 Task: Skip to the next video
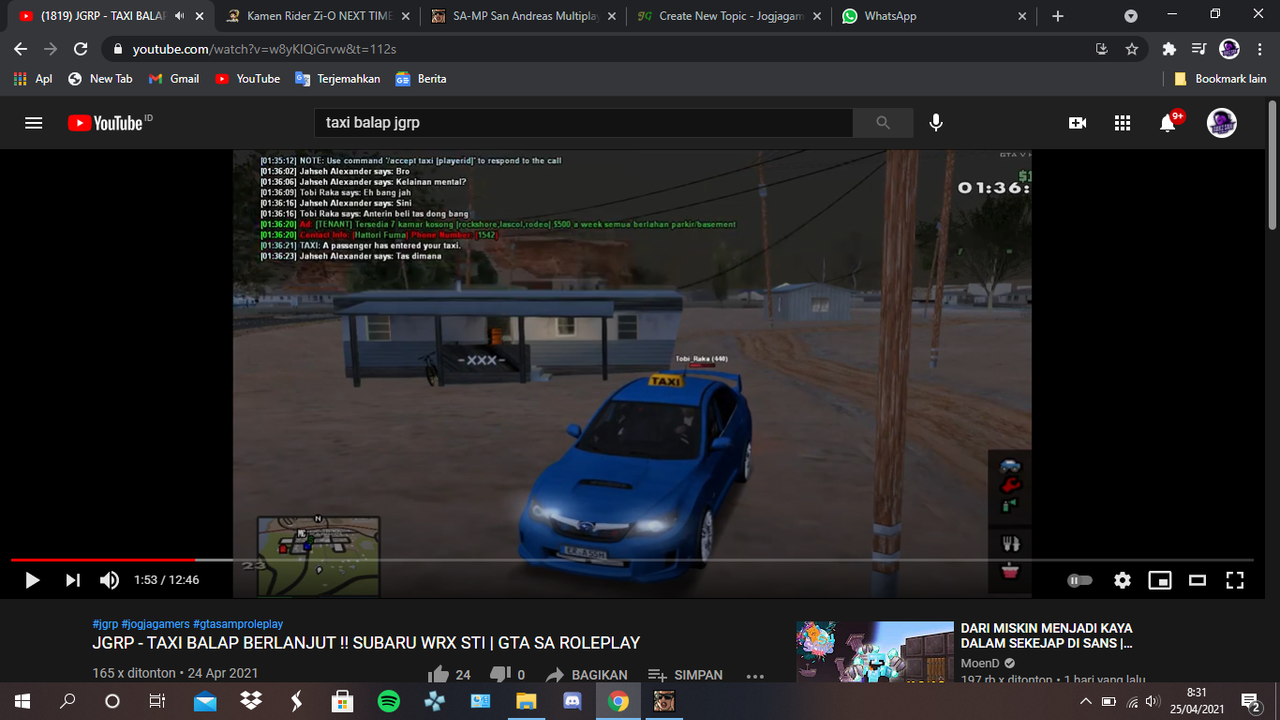(x=73, y=580)
